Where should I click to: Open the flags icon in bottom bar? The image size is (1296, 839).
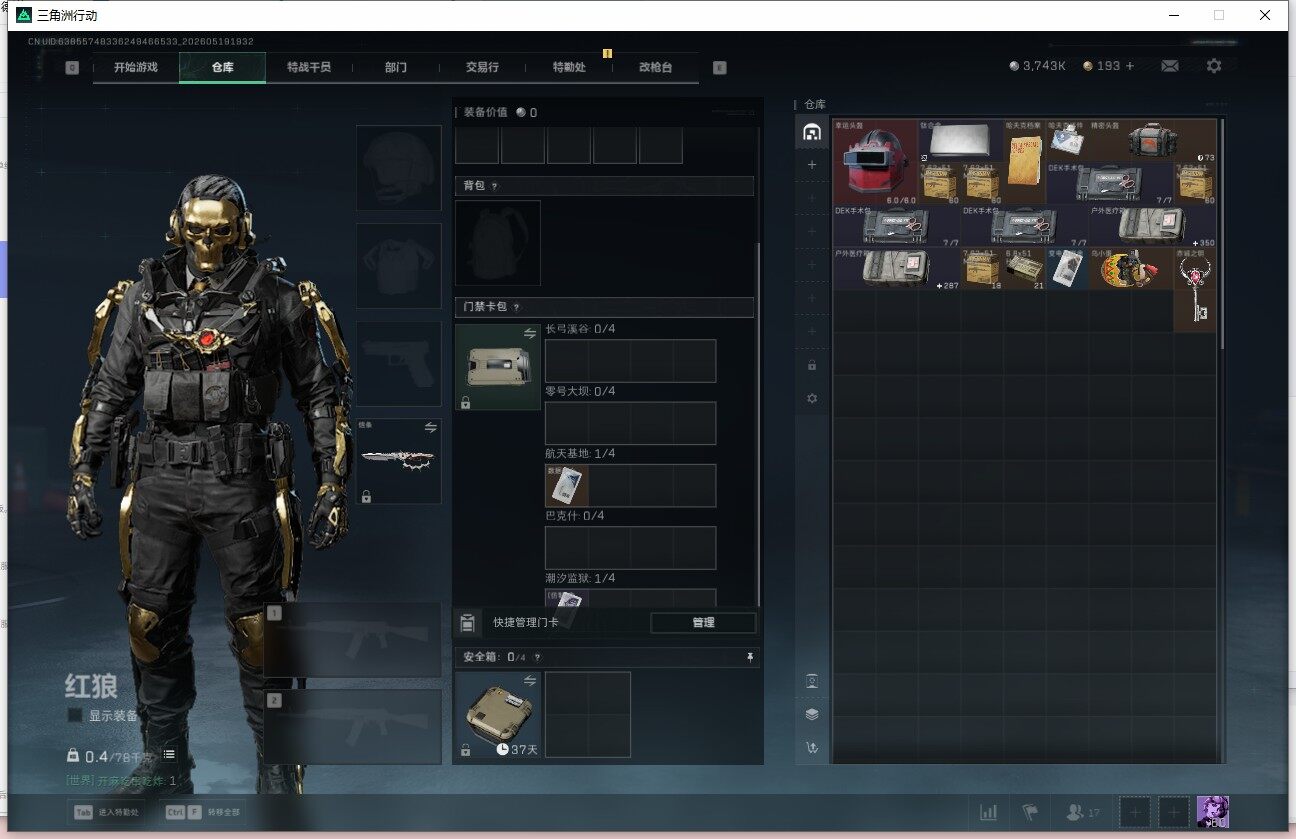(1029, 812)
